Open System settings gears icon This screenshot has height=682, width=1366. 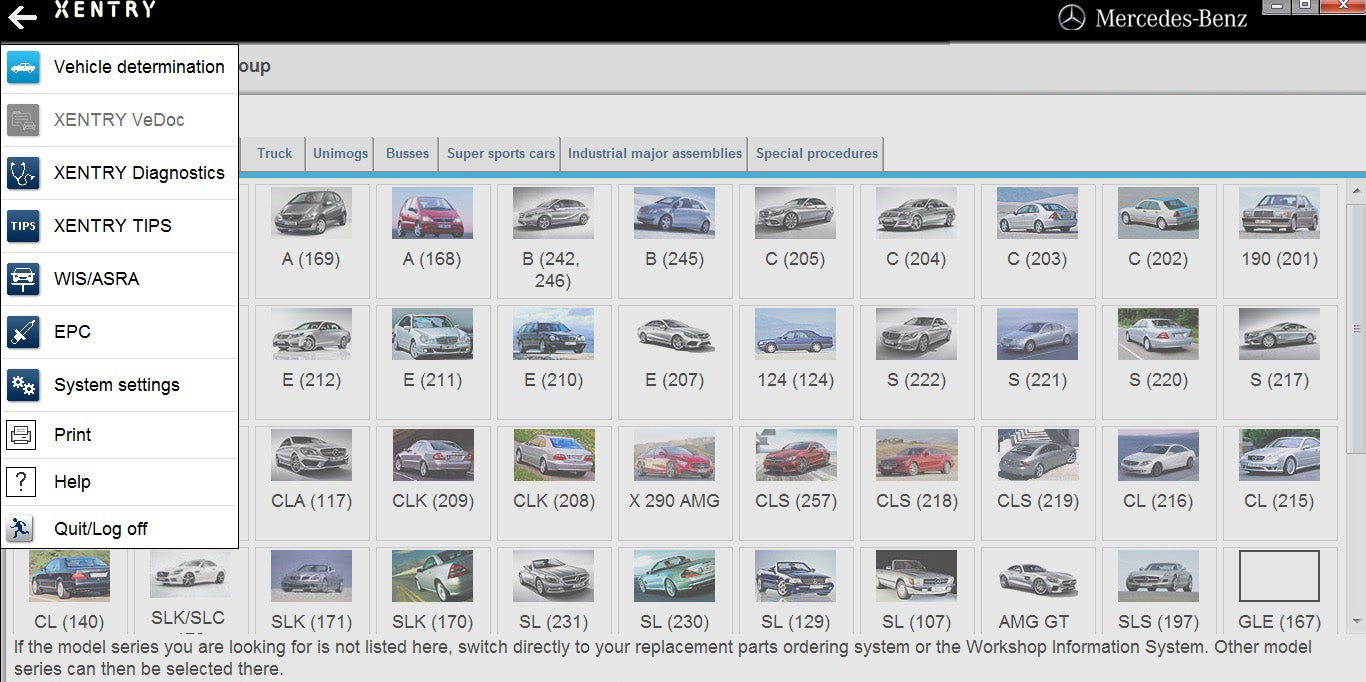[23, 385]
